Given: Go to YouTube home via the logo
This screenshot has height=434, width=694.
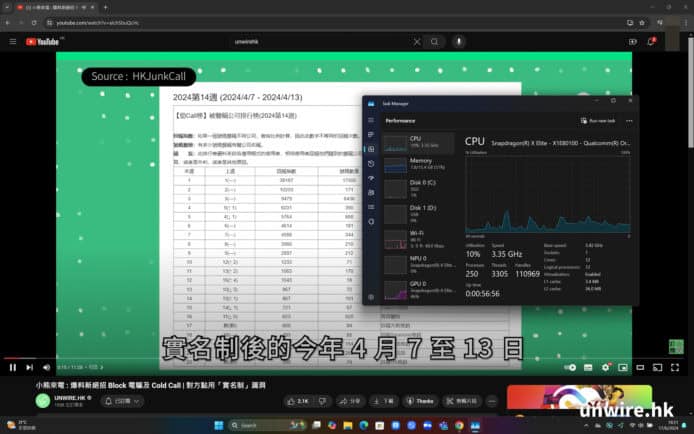Looking at the screenshot, I should point(45,42).
